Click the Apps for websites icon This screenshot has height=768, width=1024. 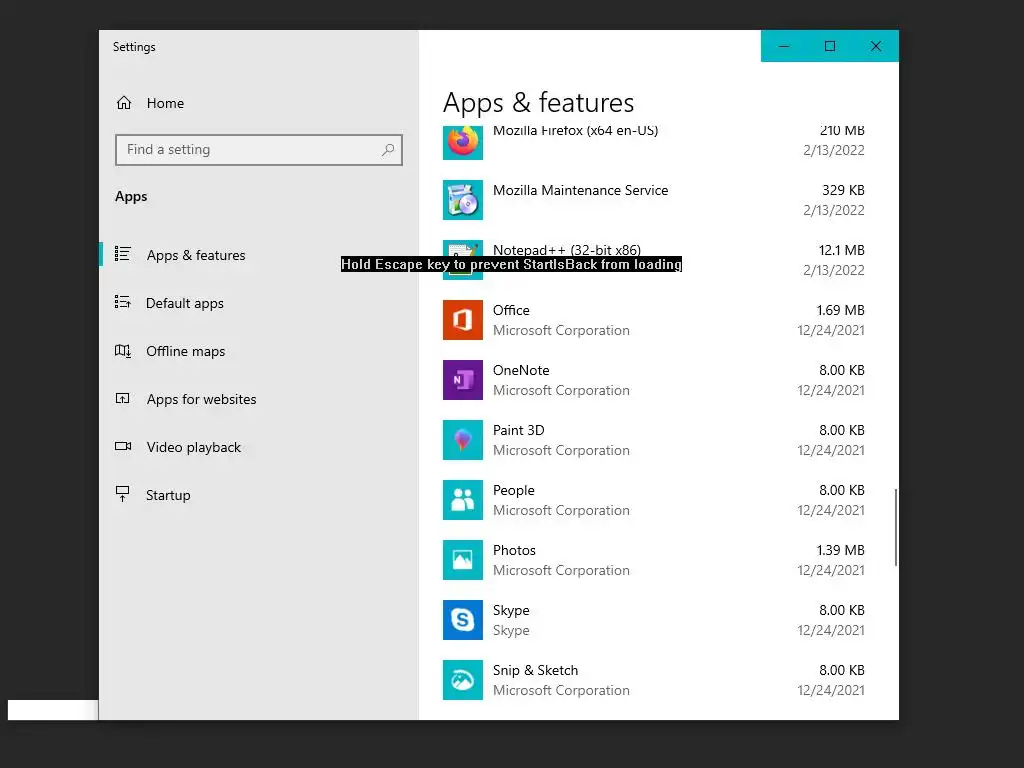pos(123,398)
